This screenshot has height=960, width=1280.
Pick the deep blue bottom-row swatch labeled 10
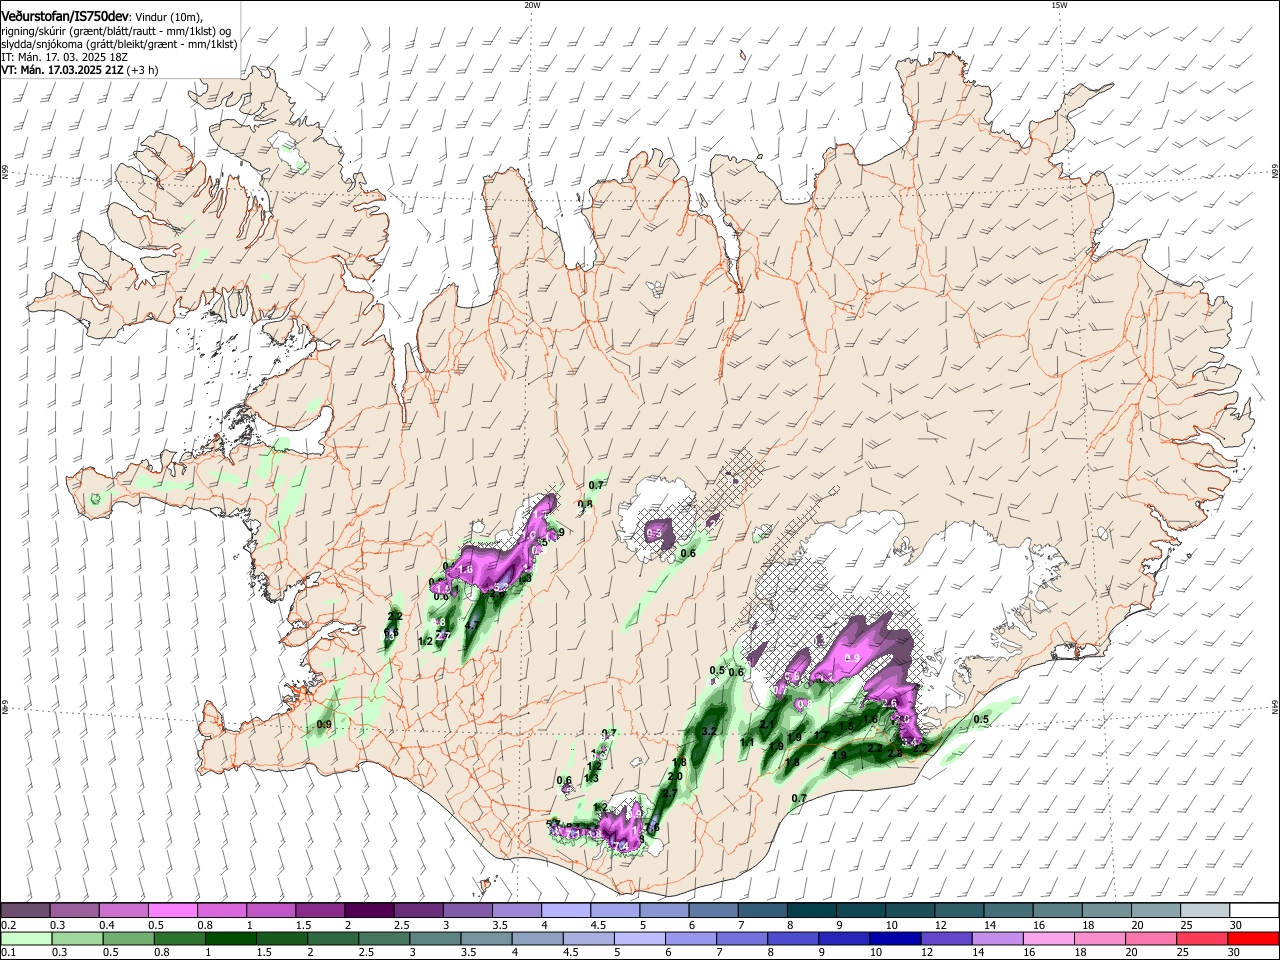[895, 939]
